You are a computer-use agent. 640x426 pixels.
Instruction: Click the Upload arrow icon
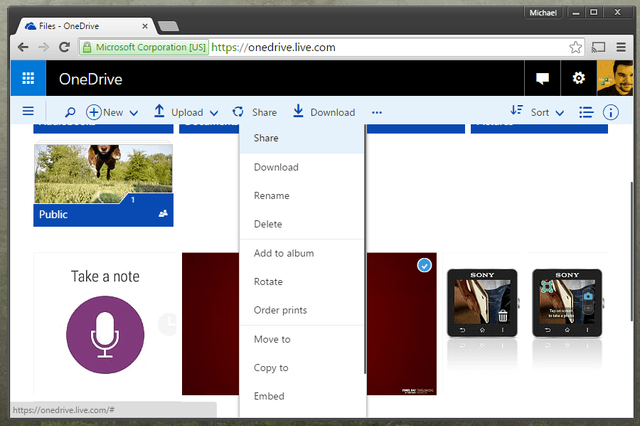(x=159, y=111)
